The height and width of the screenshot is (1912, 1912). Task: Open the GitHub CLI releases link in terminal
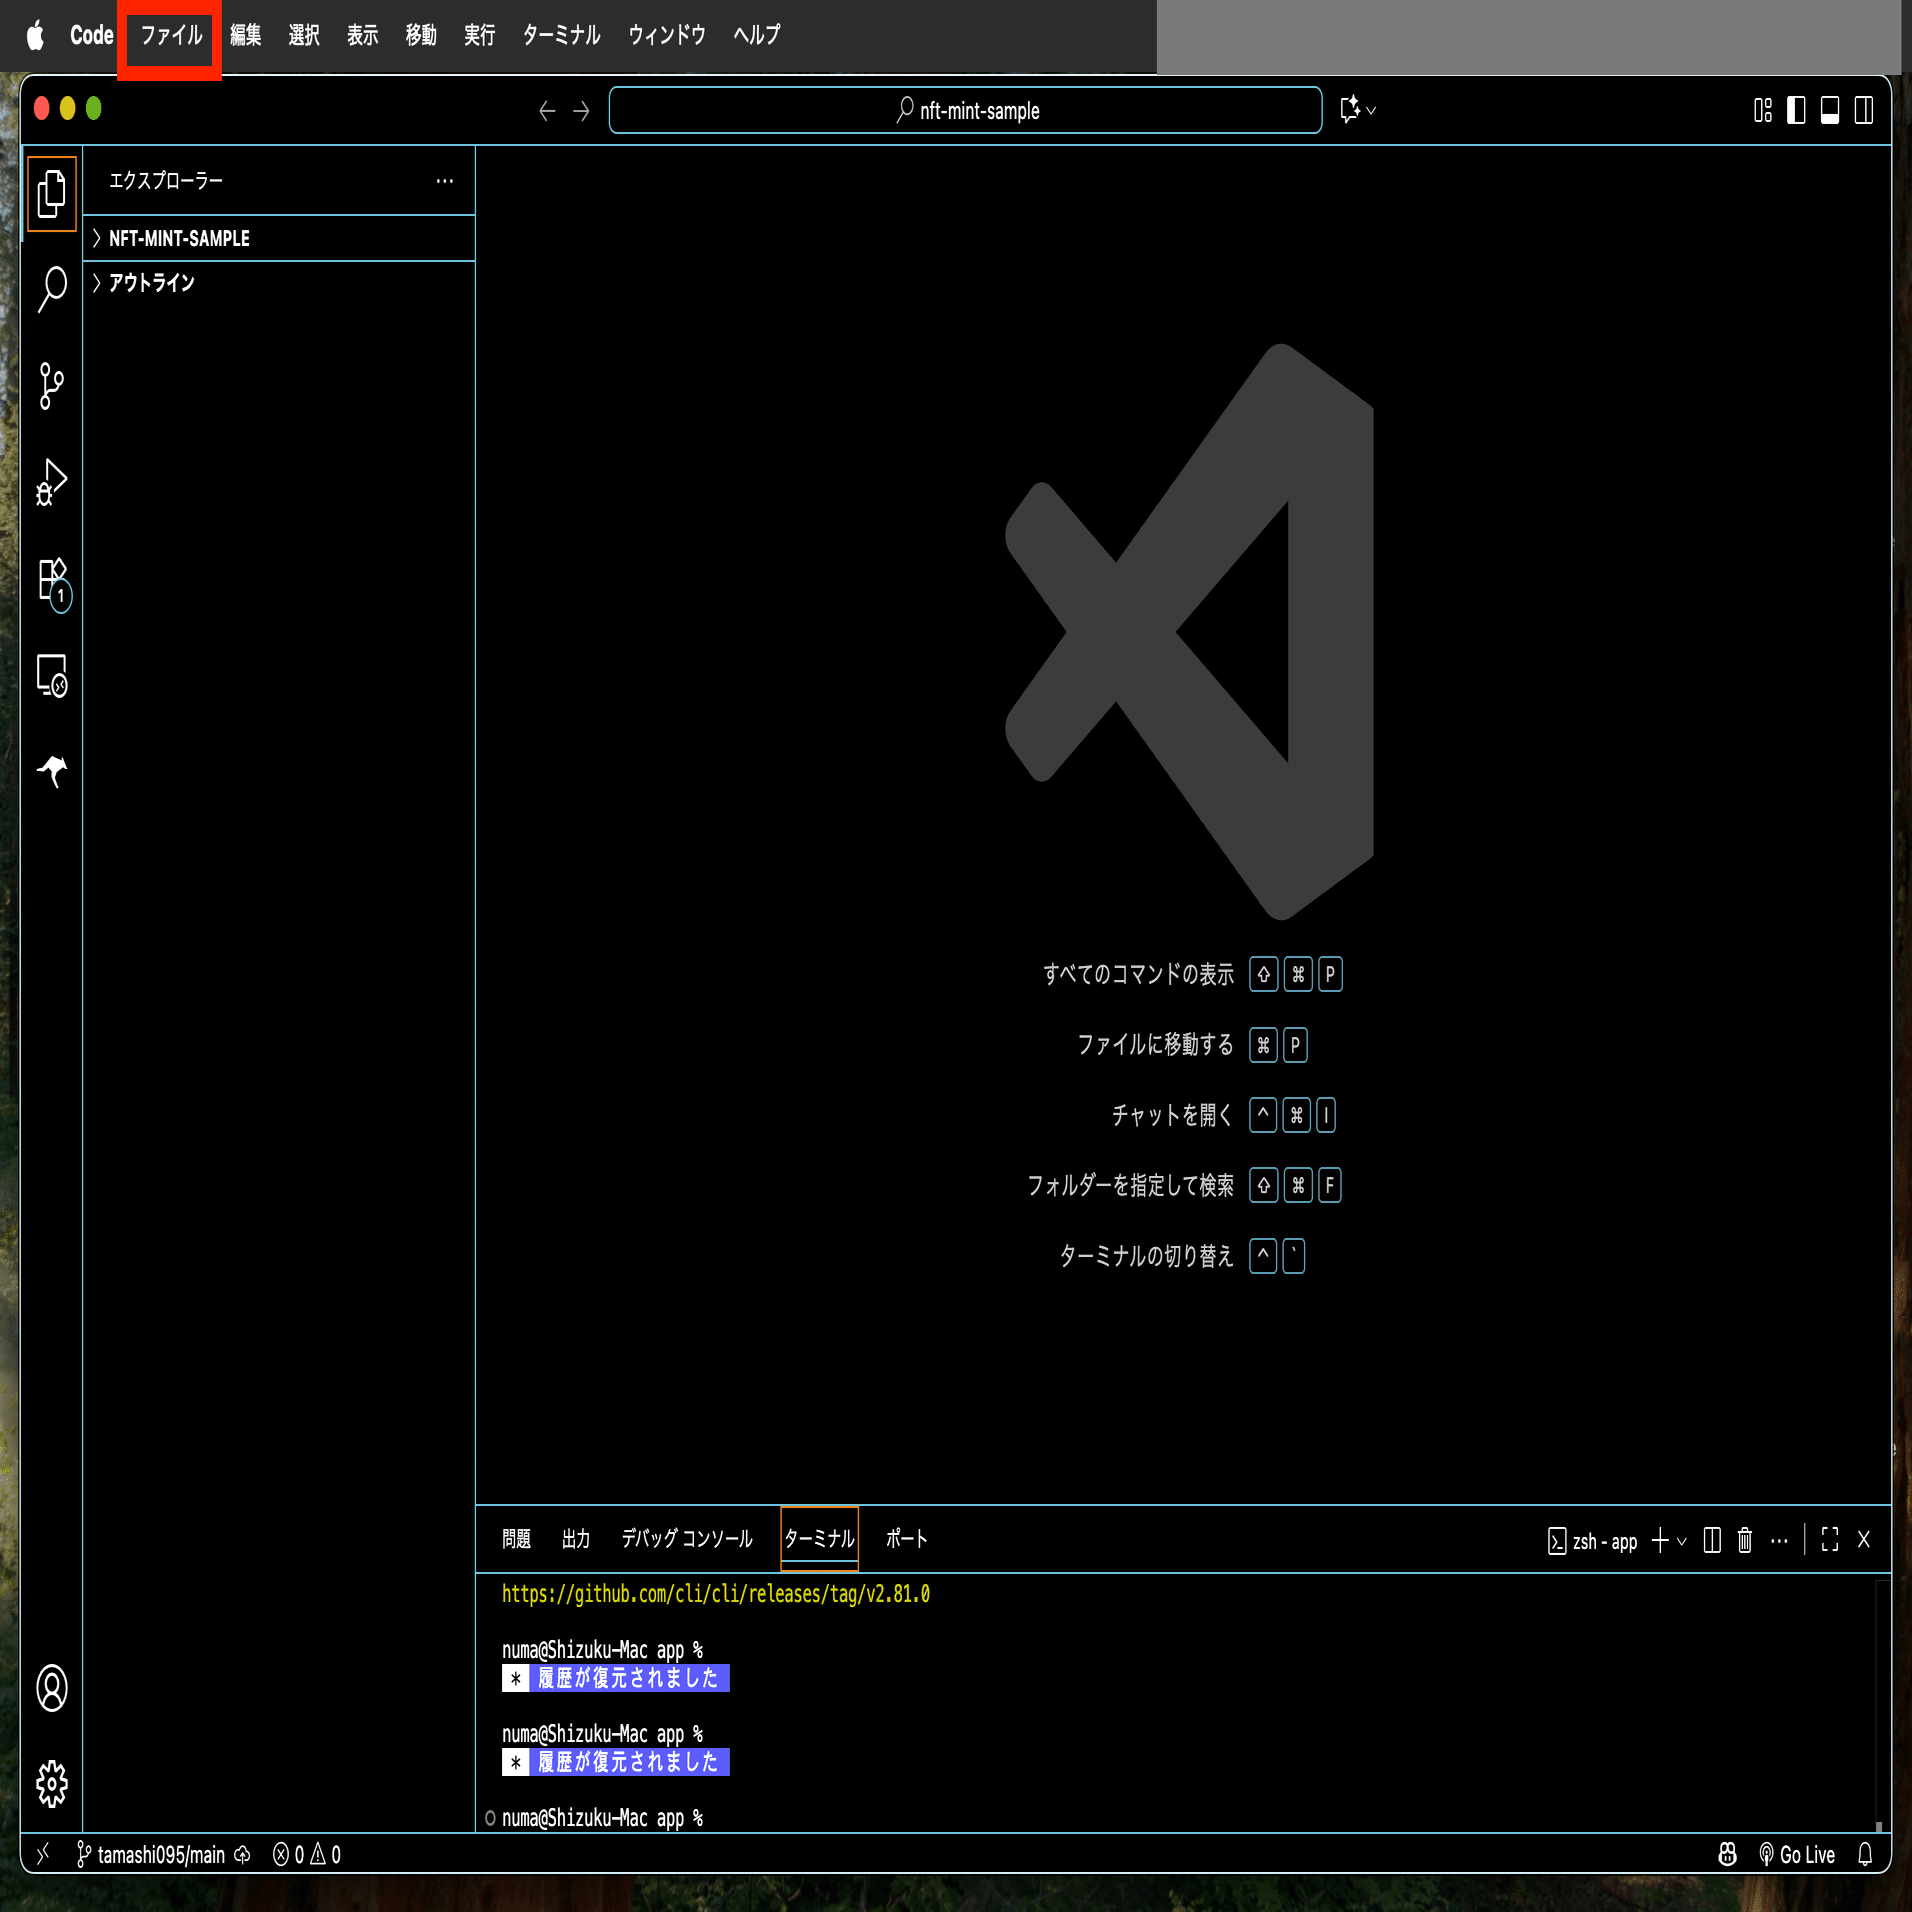click(716, 1594)
